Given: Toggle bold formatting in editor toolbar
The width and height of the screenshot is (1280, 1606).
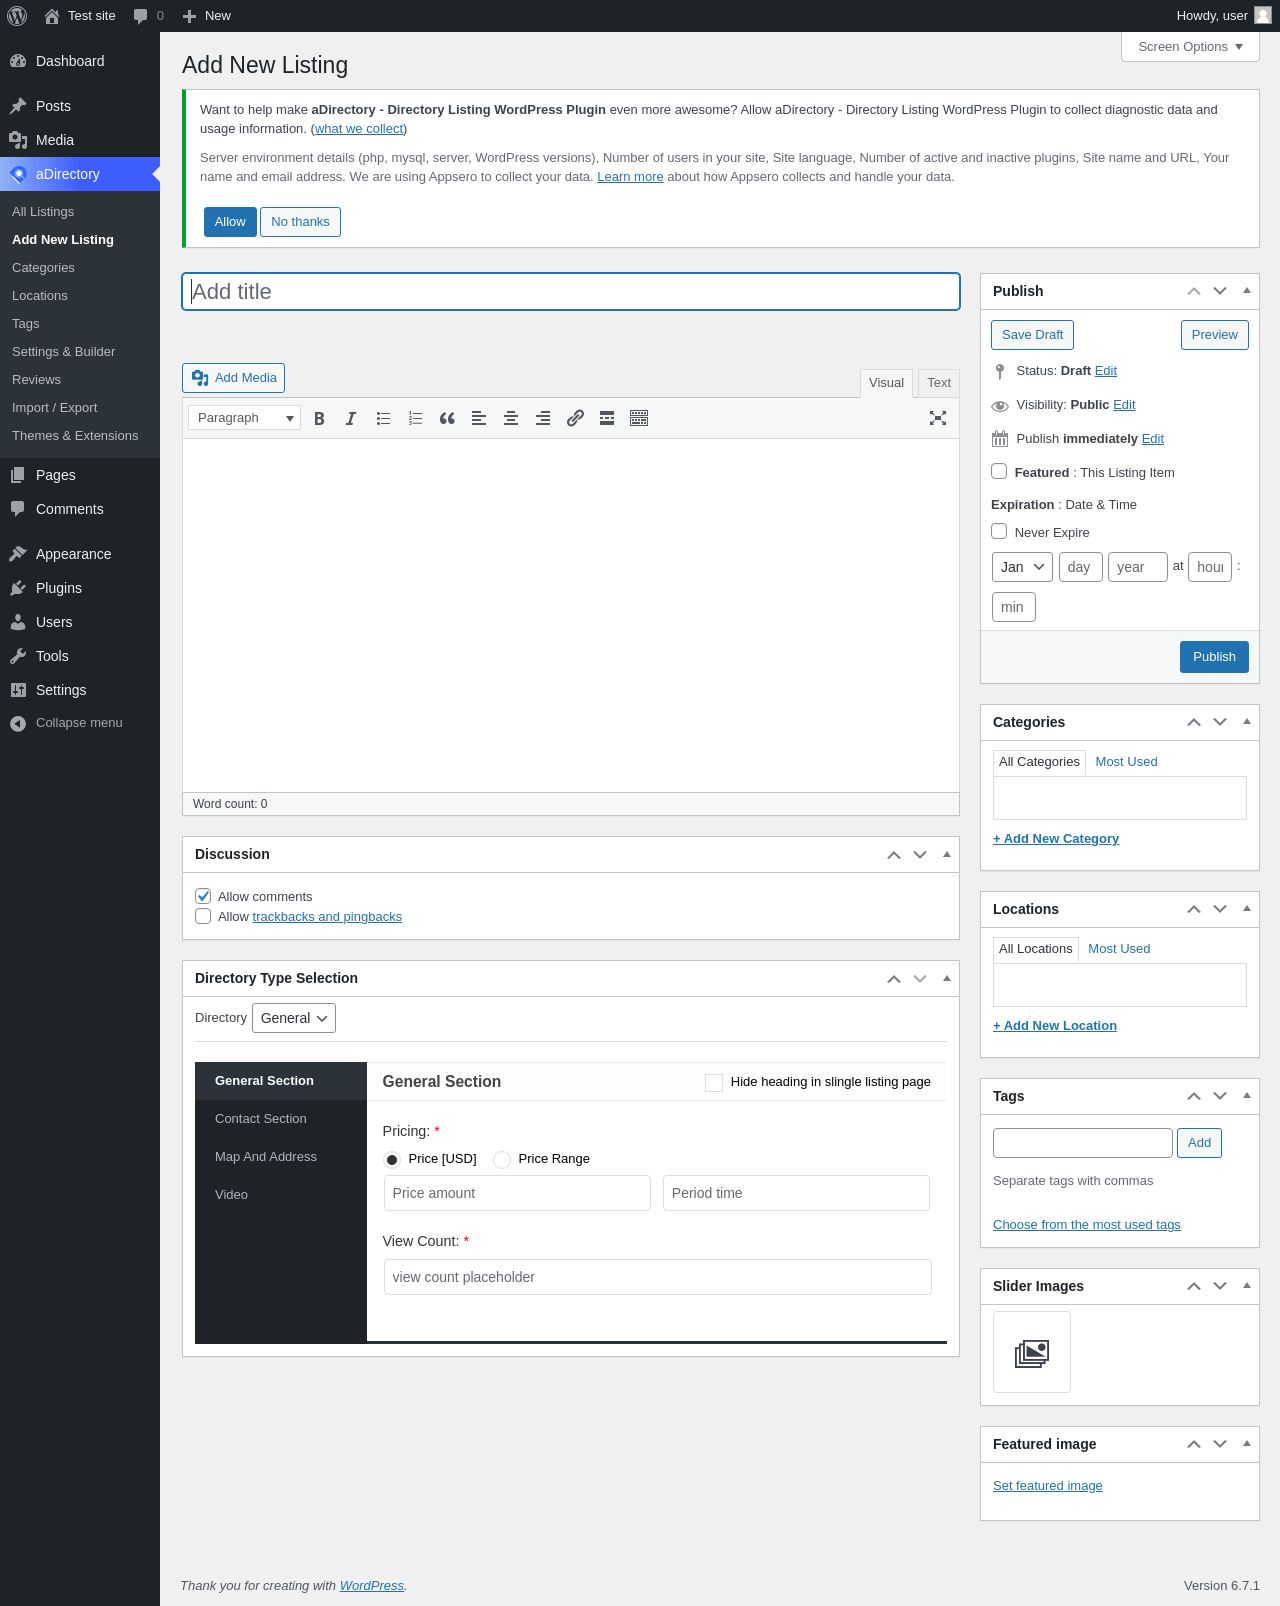Looking at the screenshot, I should 319,418.
